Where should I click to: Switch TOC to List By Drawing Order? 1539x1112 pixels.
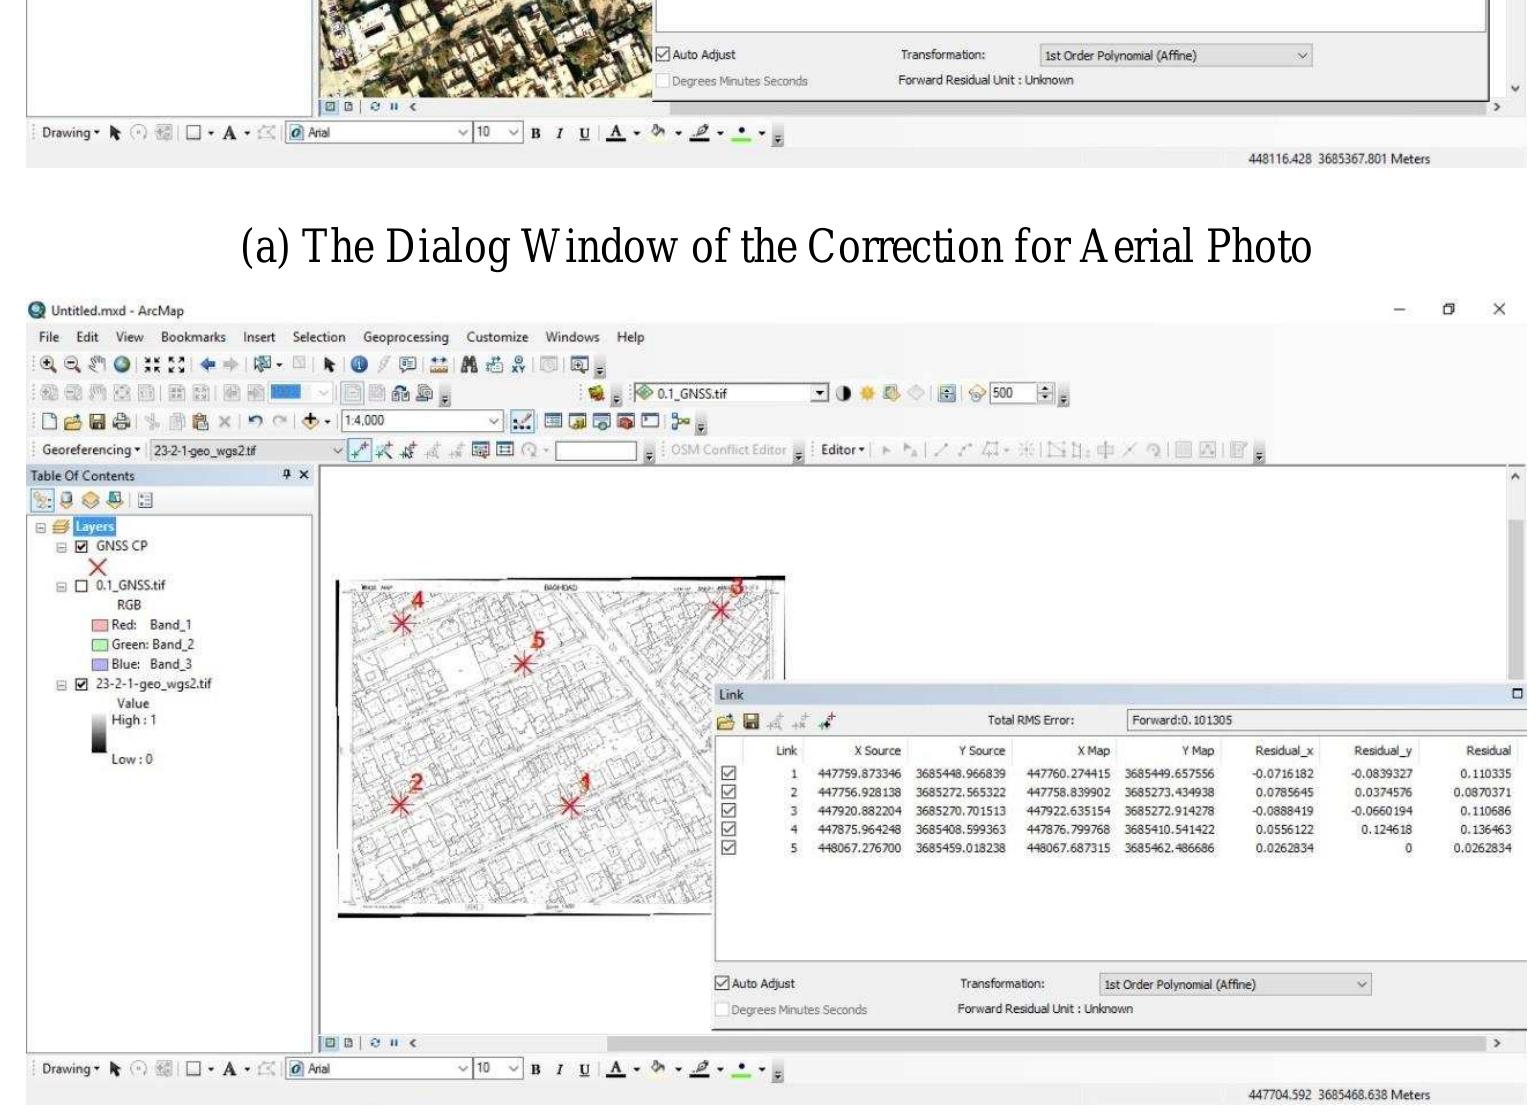(x=42, y=500)
